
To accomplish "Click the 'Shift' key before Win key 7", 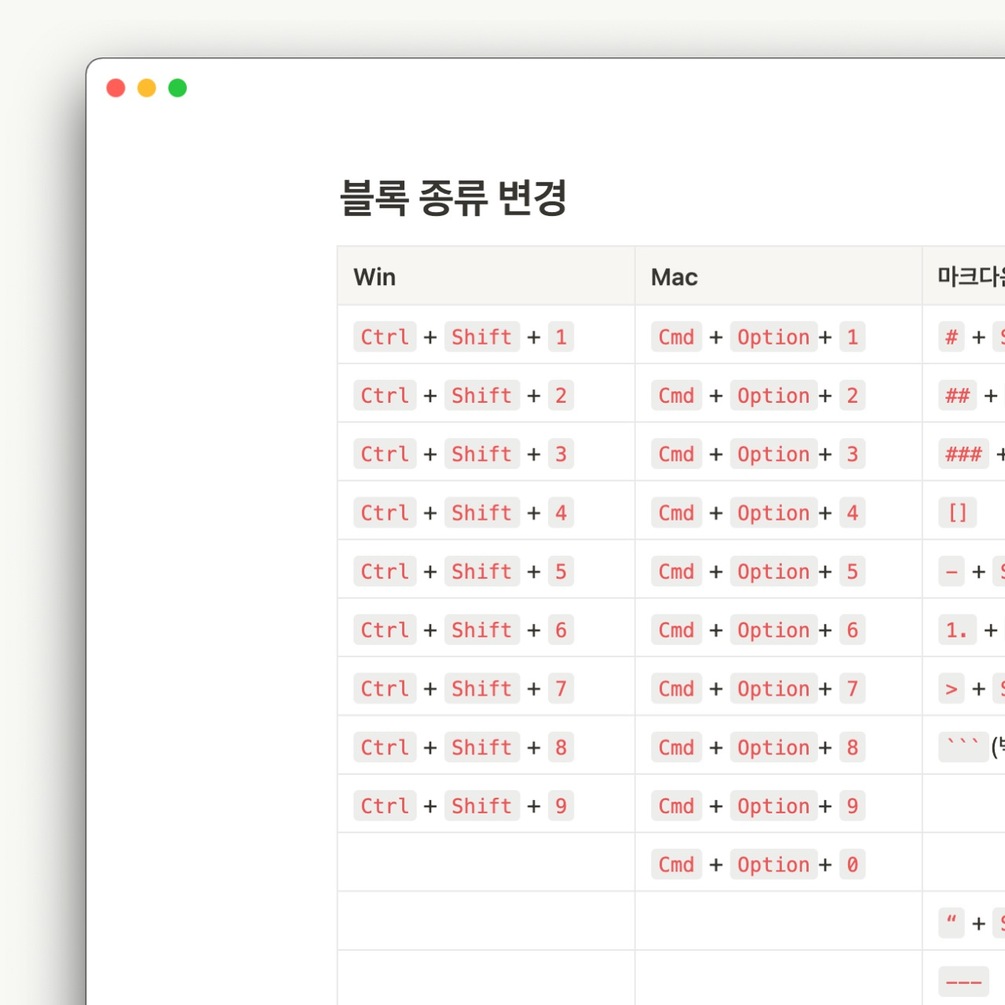I will coord(481,688).
